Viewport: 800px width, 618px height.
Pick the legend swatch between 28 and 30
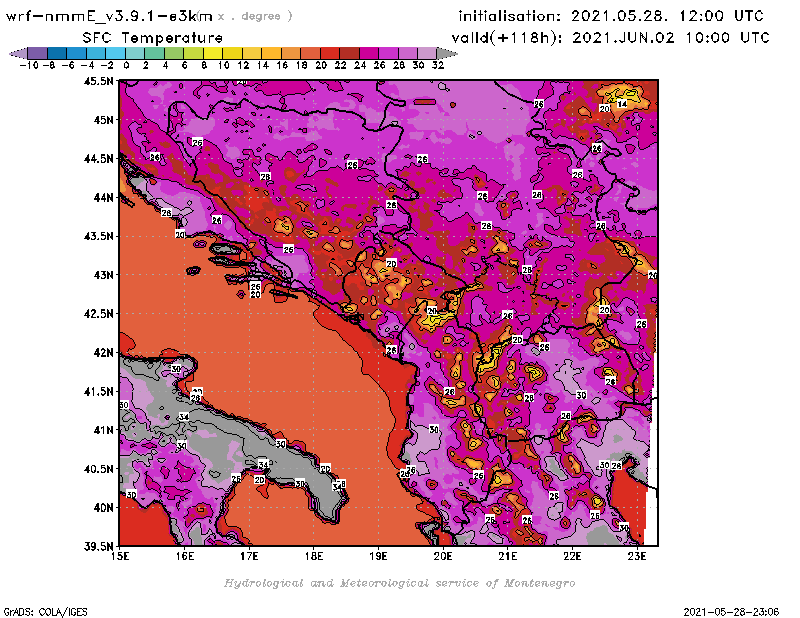pos(408,53)
